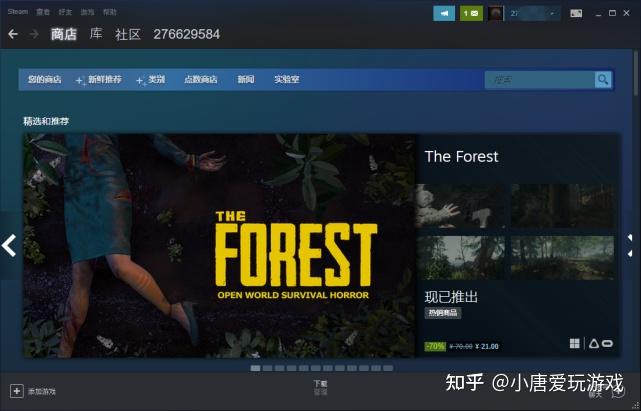Go back with the left arrow
Image resolution: width=641 pixels, height=411 pixels.
[x=13, y=34]
